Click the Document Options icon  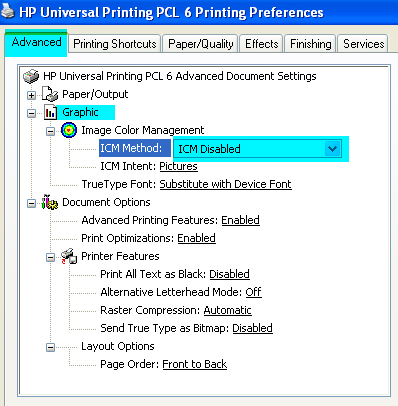click(50, 202)
